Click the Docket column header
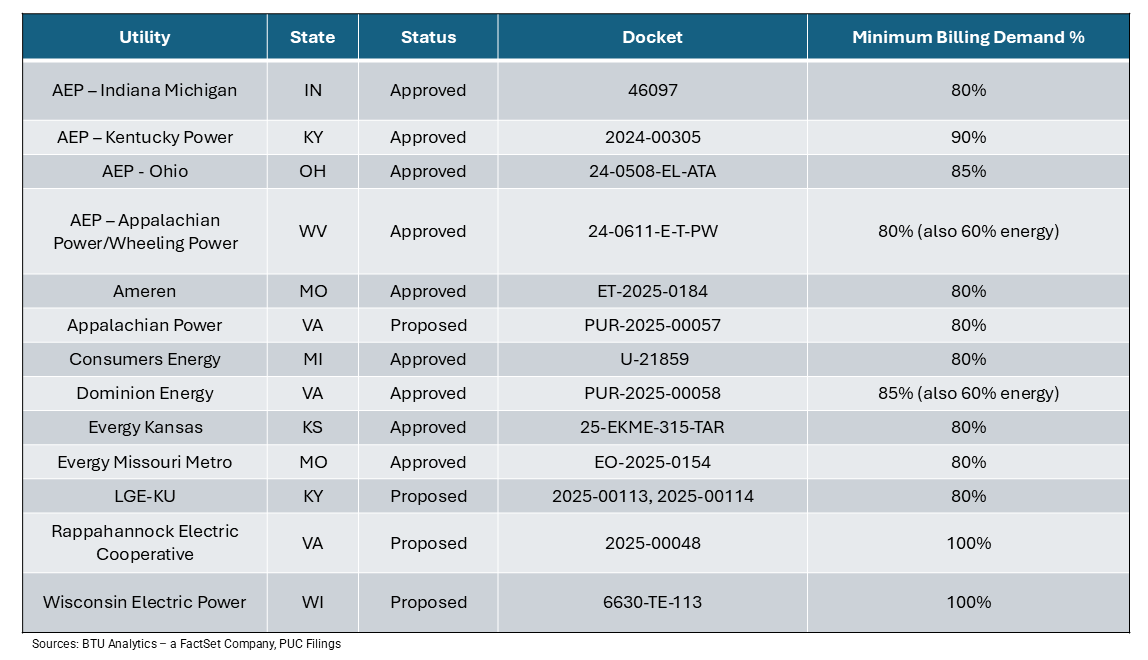The height and width of the screenshot is (660, 1148). pos(652,37)
